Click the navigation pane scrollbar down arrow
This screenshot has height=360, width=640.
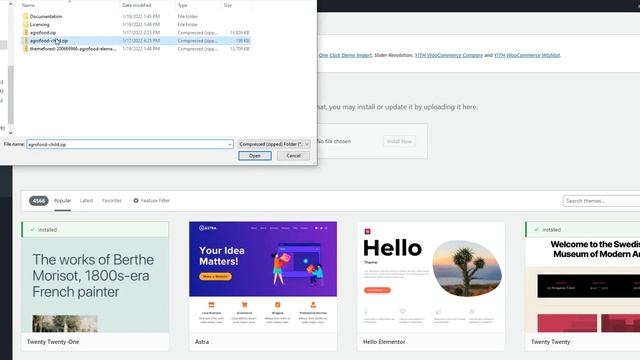point(11,133)
